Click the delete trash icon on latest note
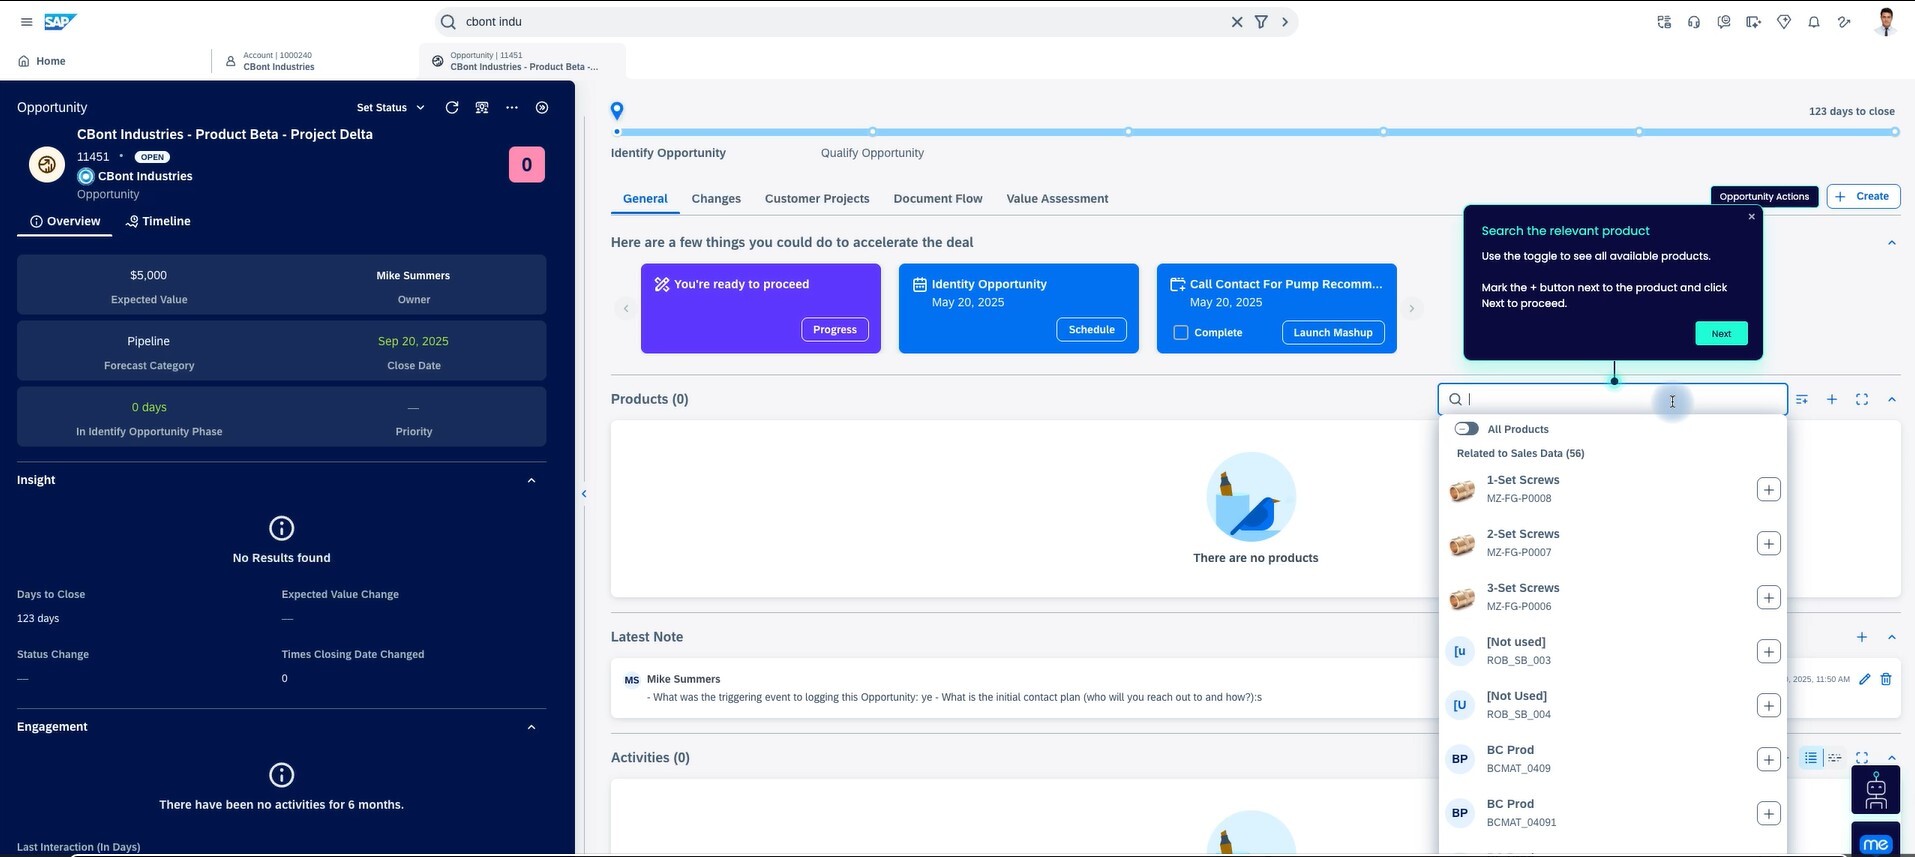The width and height of the screenshot is (1915, 857). (x=1886, y=679)
